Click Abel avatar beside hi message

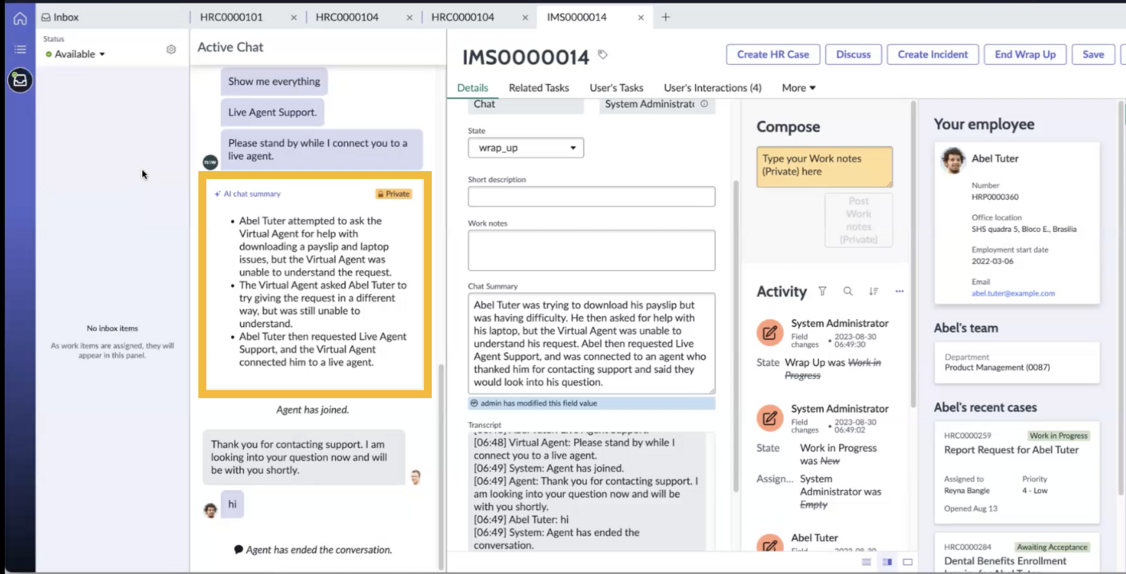(x=210, y=510)
